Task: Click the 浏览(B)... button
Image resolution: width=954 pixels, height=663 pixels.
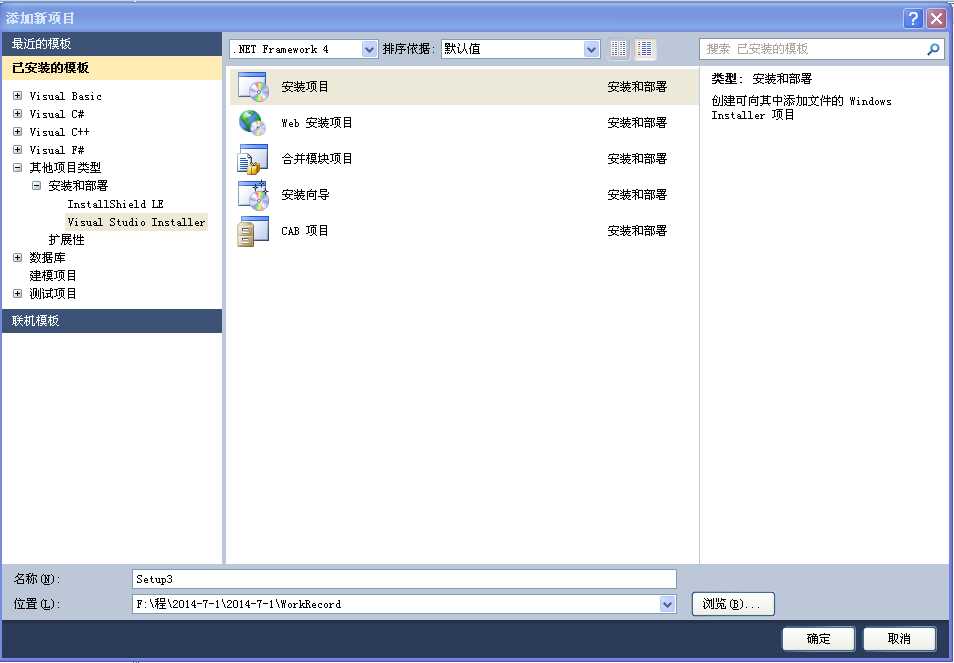Action: click(x=733, y=604)
